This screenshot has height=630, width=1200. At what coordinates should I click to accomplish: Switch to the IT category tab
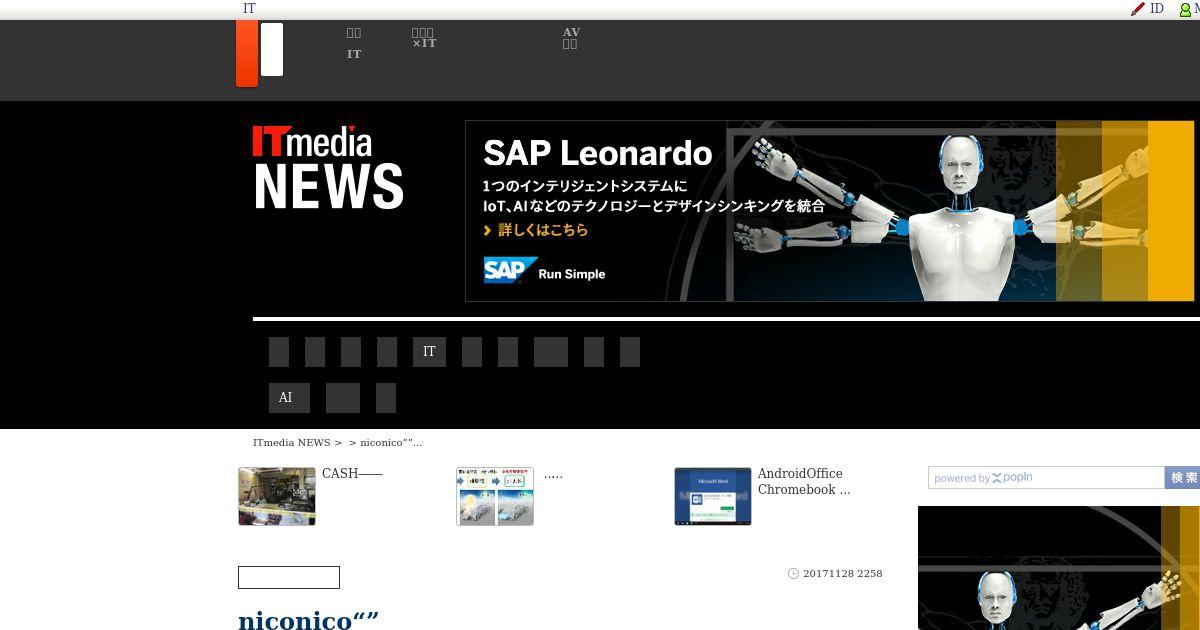[x=429, y=352]
